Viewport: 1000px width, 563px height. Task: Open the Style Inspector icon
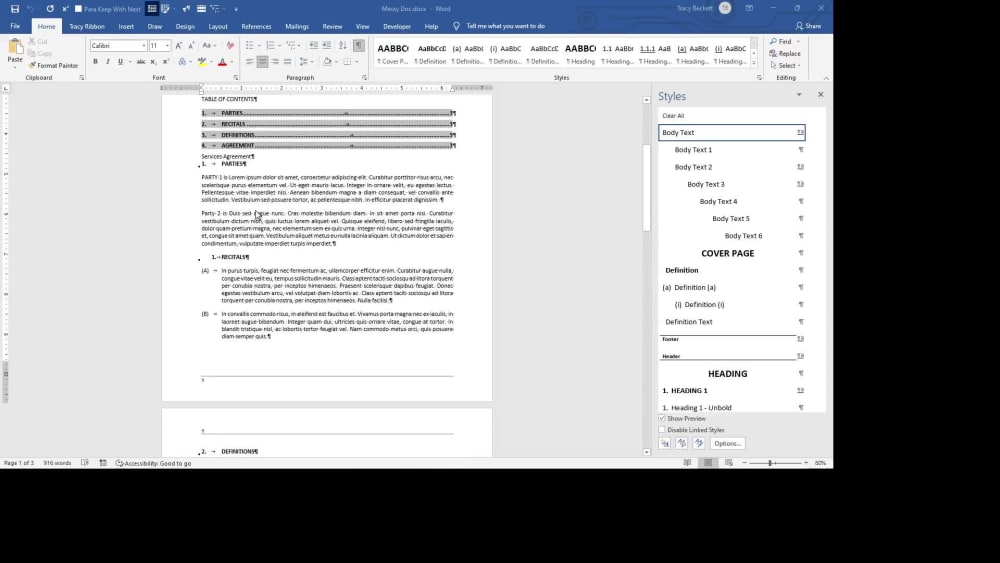tap(682, 443)
